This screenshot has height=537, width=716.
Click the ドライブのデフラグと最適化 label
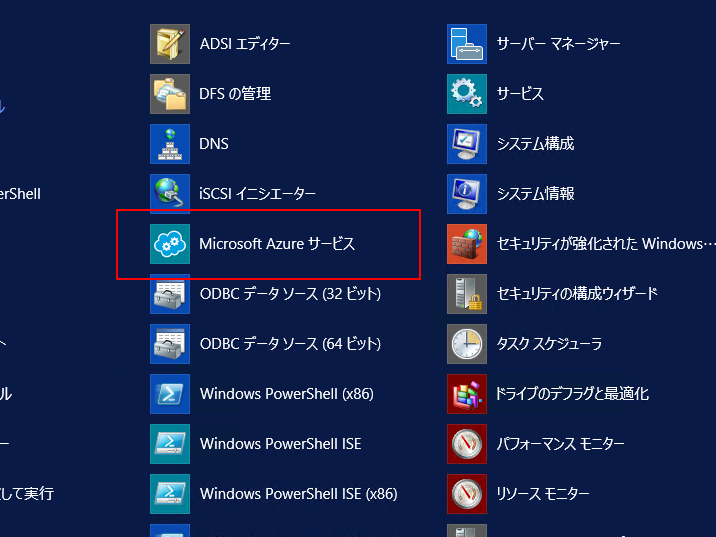(572, 394)
